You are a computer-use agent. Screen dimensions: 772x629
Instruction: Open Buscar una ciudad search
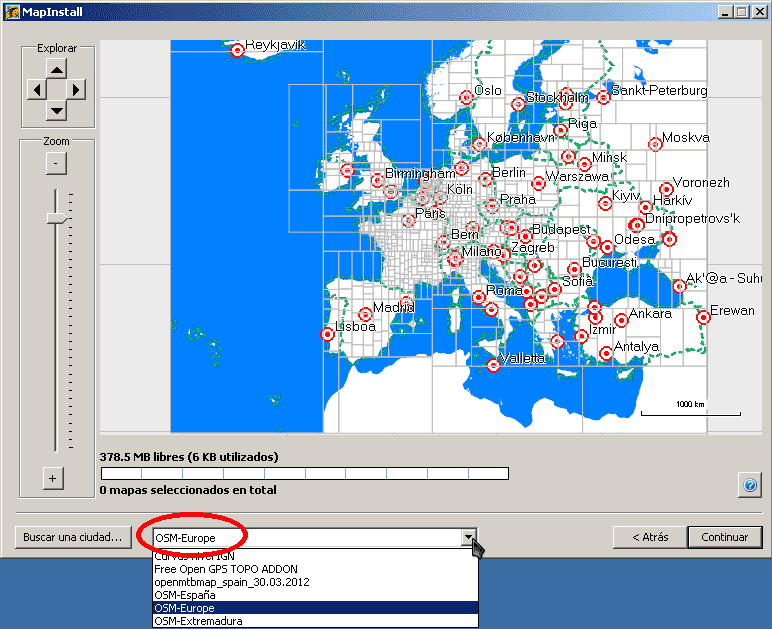73,537
